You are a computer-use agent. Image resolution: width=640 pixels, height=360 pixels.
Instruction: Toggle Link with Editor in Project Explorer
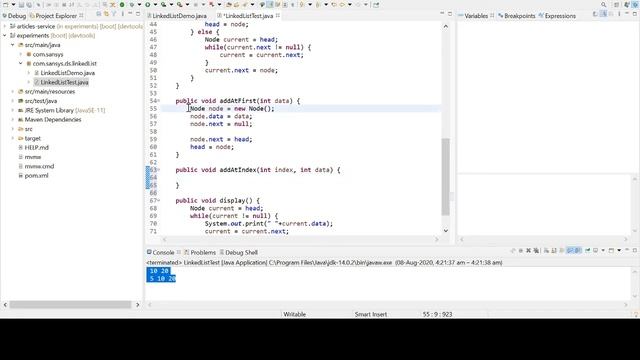(106, 14)
